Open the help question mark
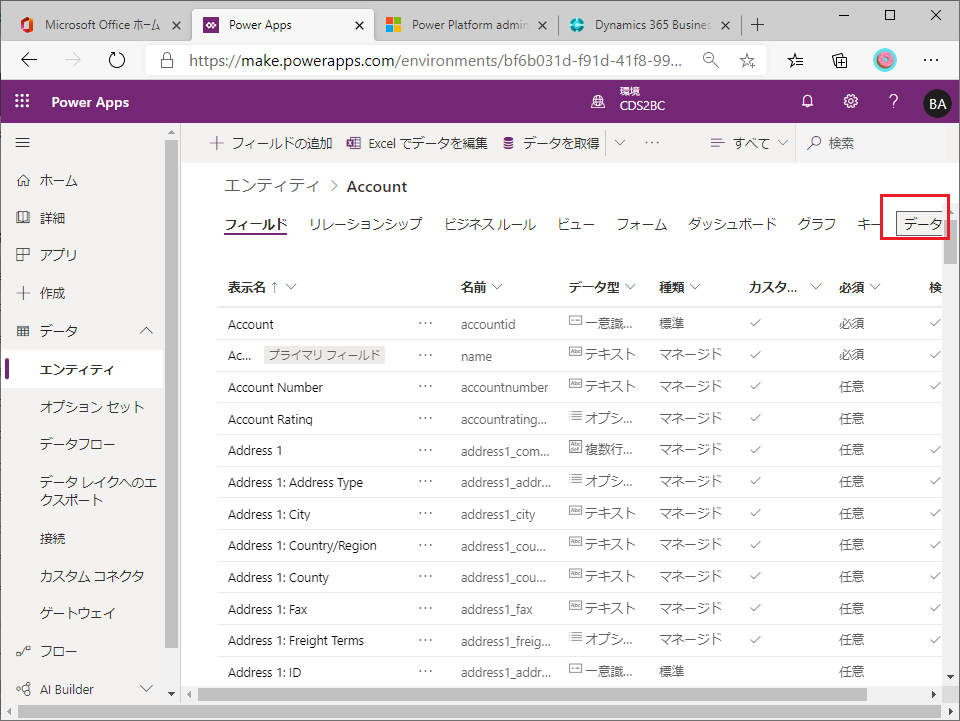This screenshot has width=960, height=721. pyautogui.click(x=893, y=102)
